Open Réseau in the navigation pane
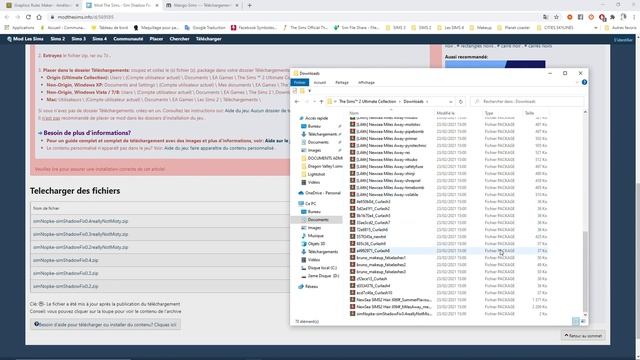 [311, 287]
